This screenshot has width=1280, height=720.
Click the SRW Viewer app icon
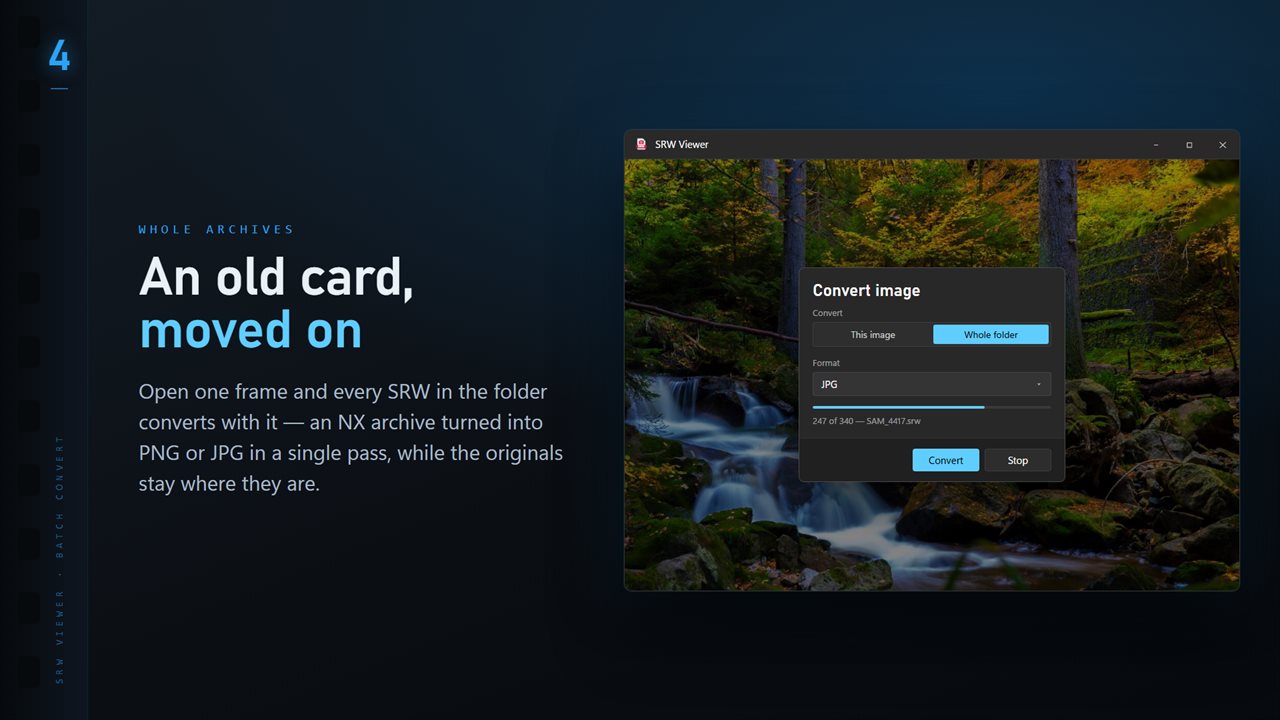click(640, 144)
